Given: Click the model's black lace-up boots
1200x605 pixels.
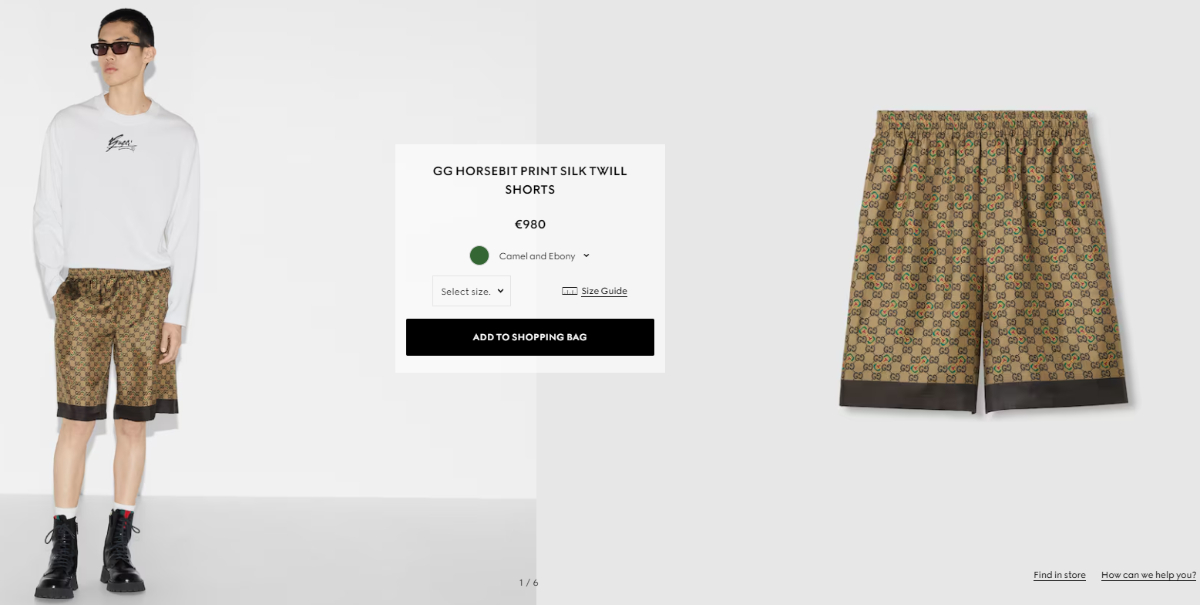Looking at the screenshot, I should click(91, 553).
